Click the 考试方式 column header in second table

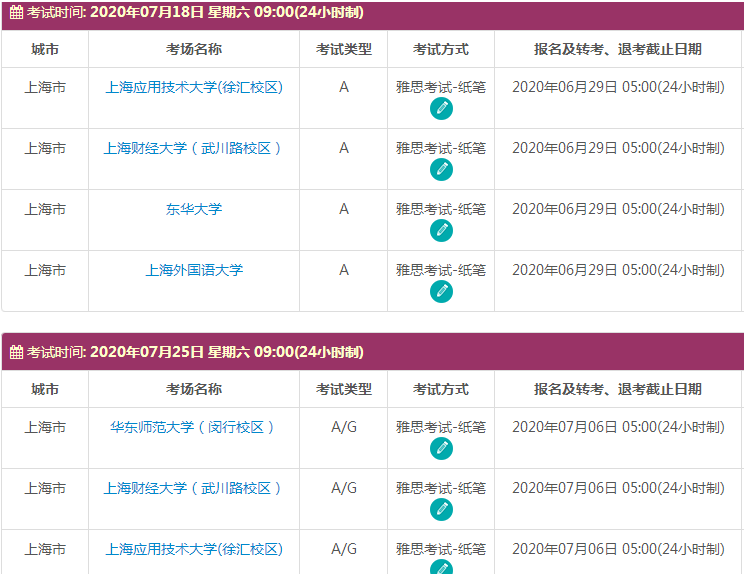(x=441, y=389)
